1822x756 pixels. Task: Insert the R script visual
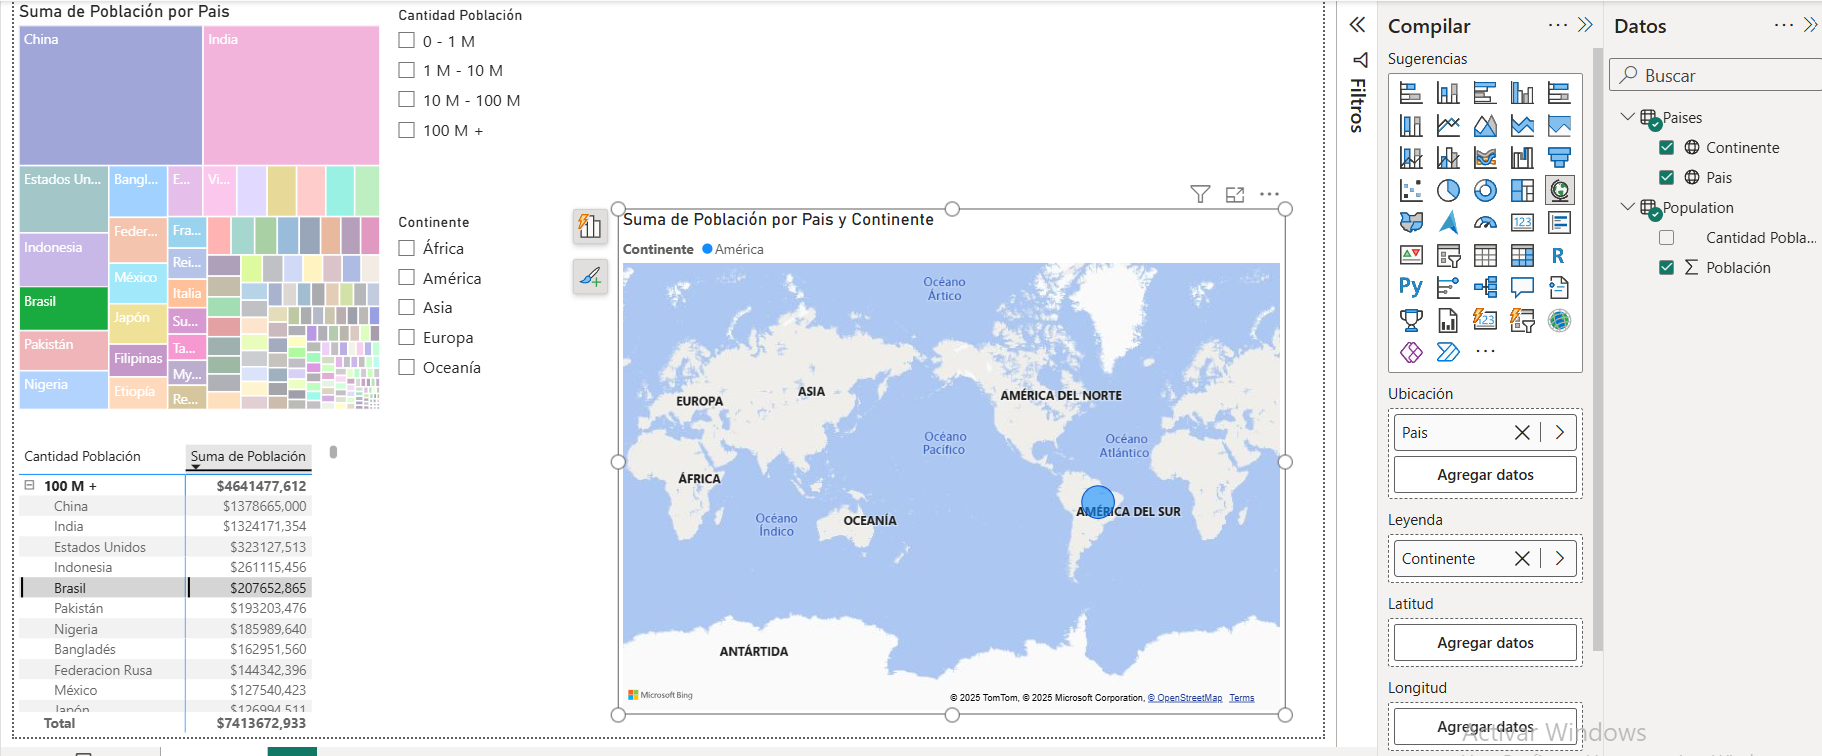coord(1558,256)
